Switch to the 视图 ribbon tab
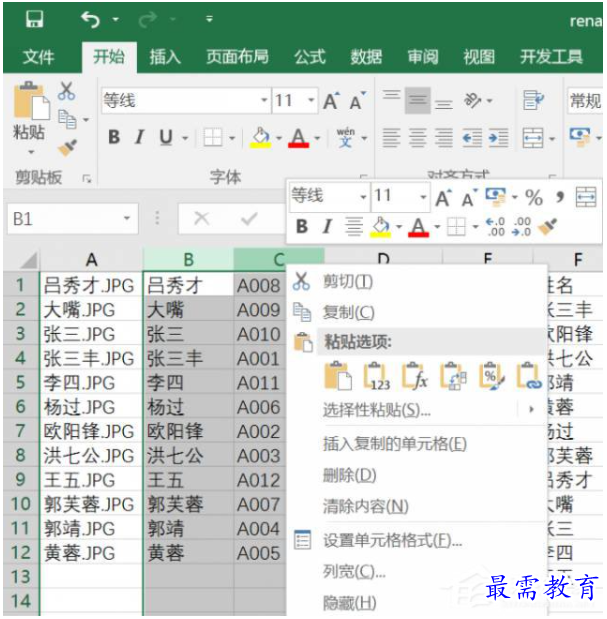Screen dimensions: 607x619 [479, 57]
